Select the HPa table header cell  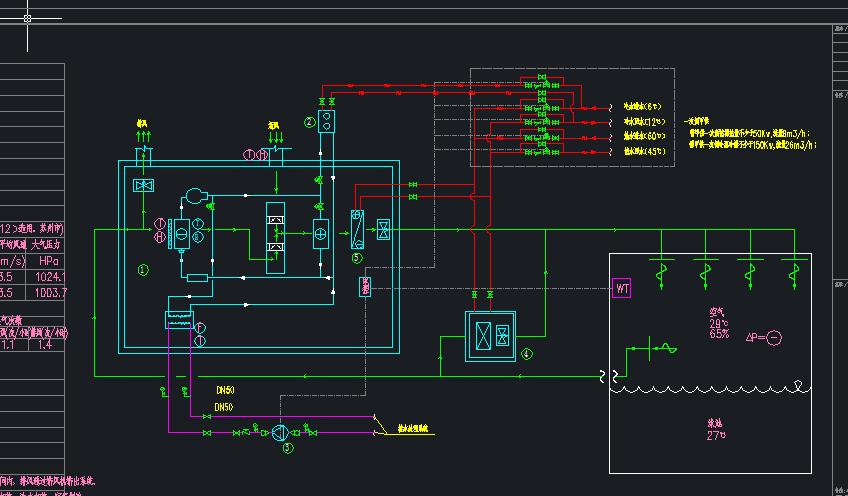49,261
